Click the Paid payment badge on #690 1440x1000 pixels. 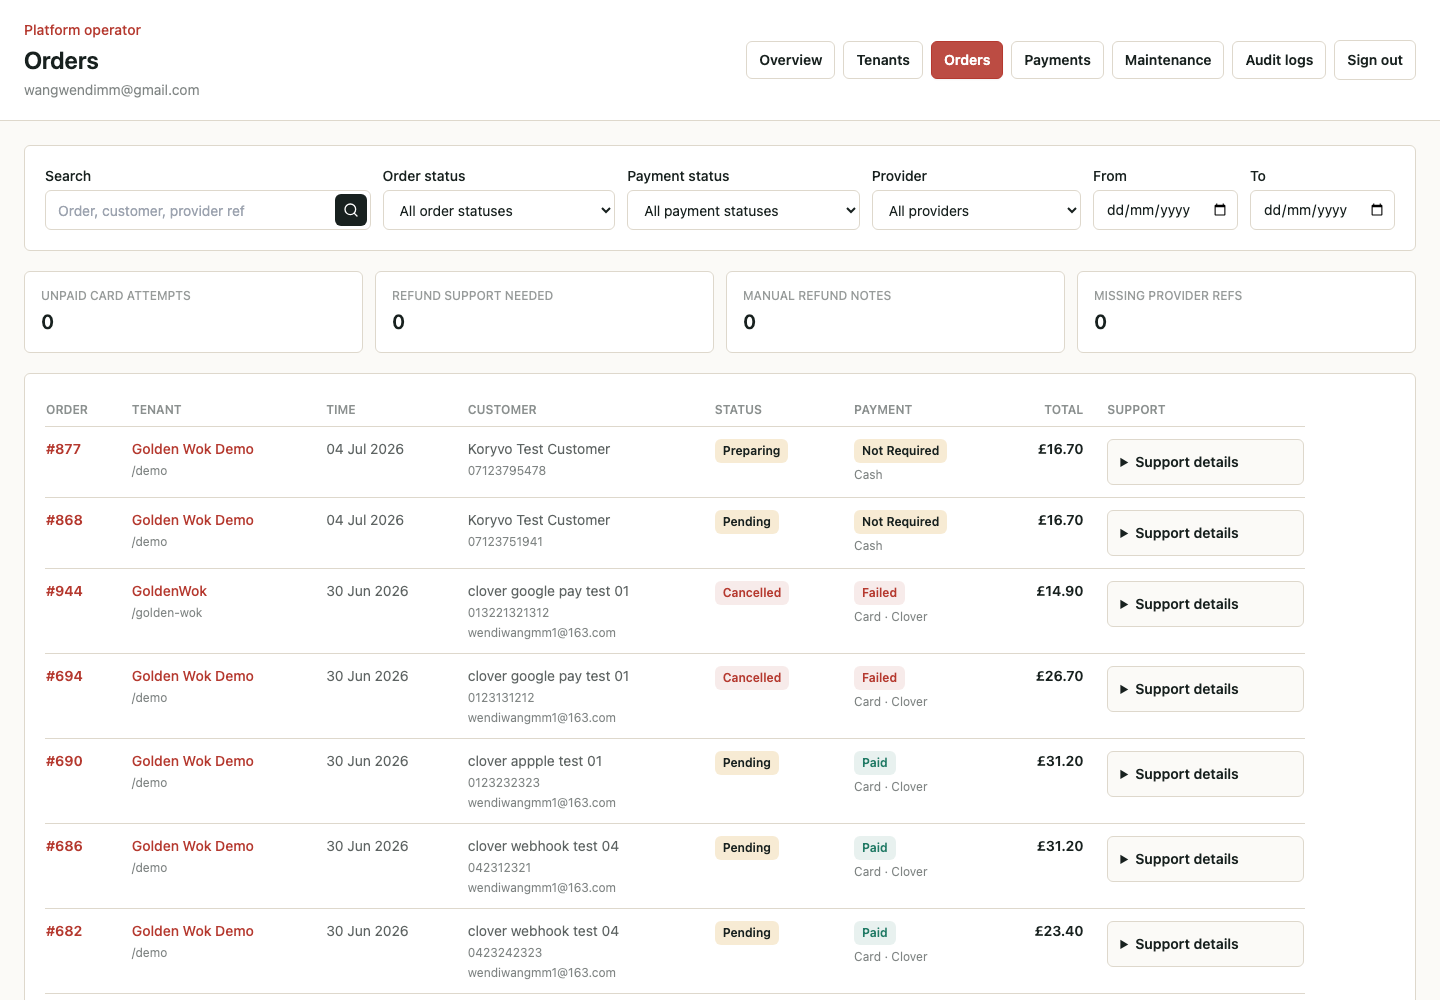875,763
